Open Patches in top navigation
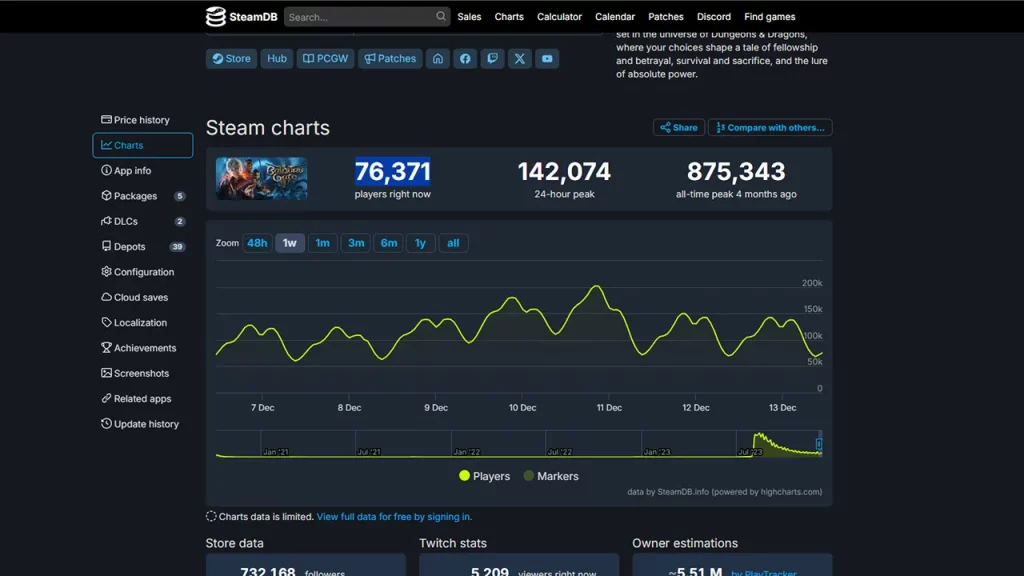Viewport: 1024px width, 576px height. (x=665, y=17)
